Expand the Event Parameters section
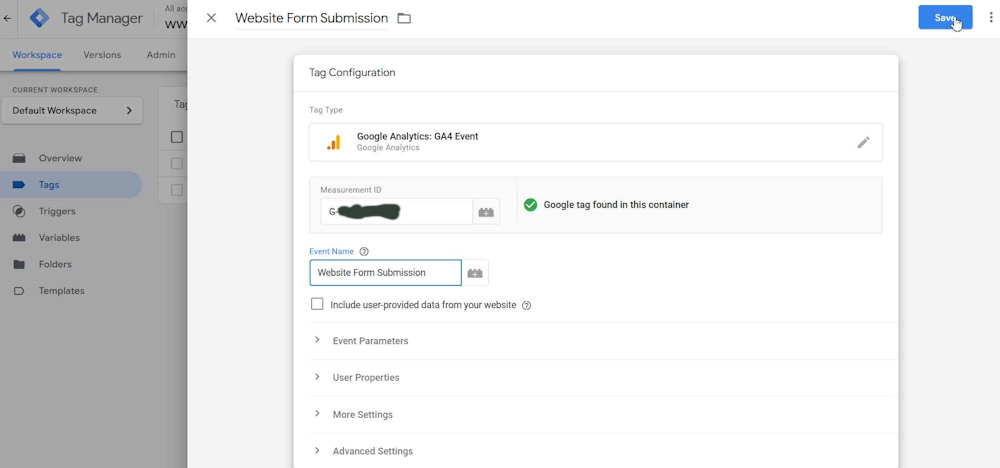 point(370,341)
